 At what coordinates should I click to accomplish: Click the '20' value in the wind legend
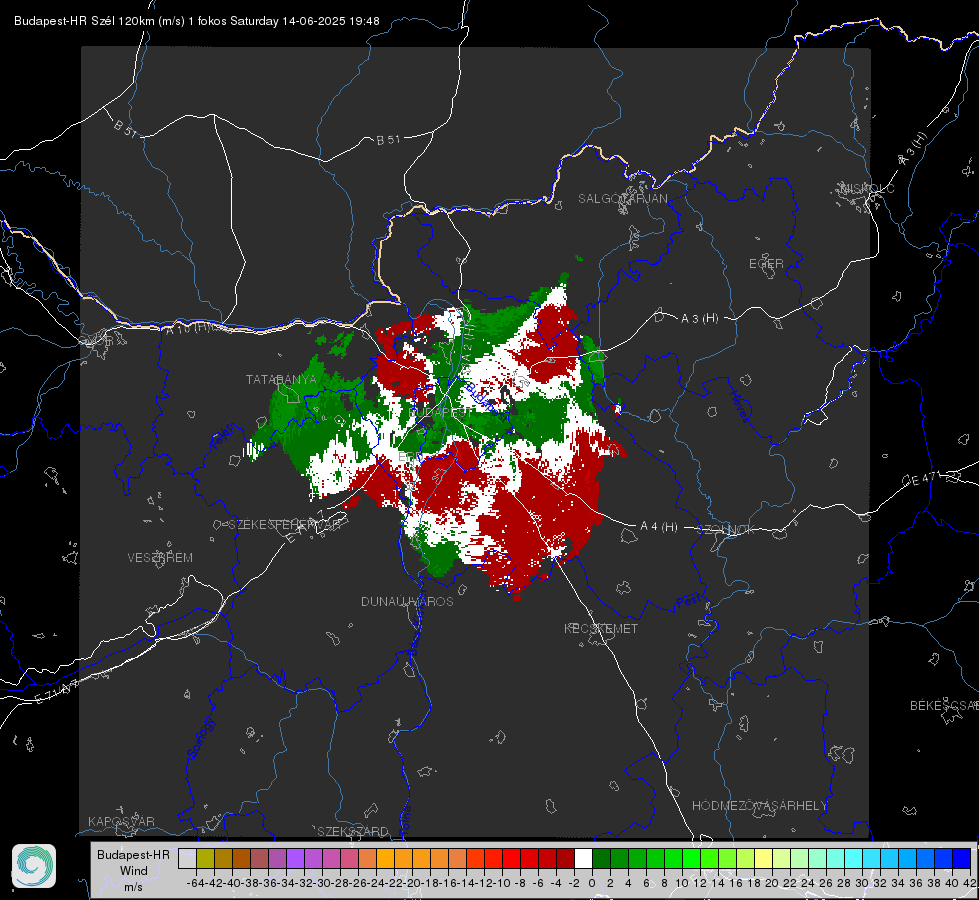click(772, 883)
